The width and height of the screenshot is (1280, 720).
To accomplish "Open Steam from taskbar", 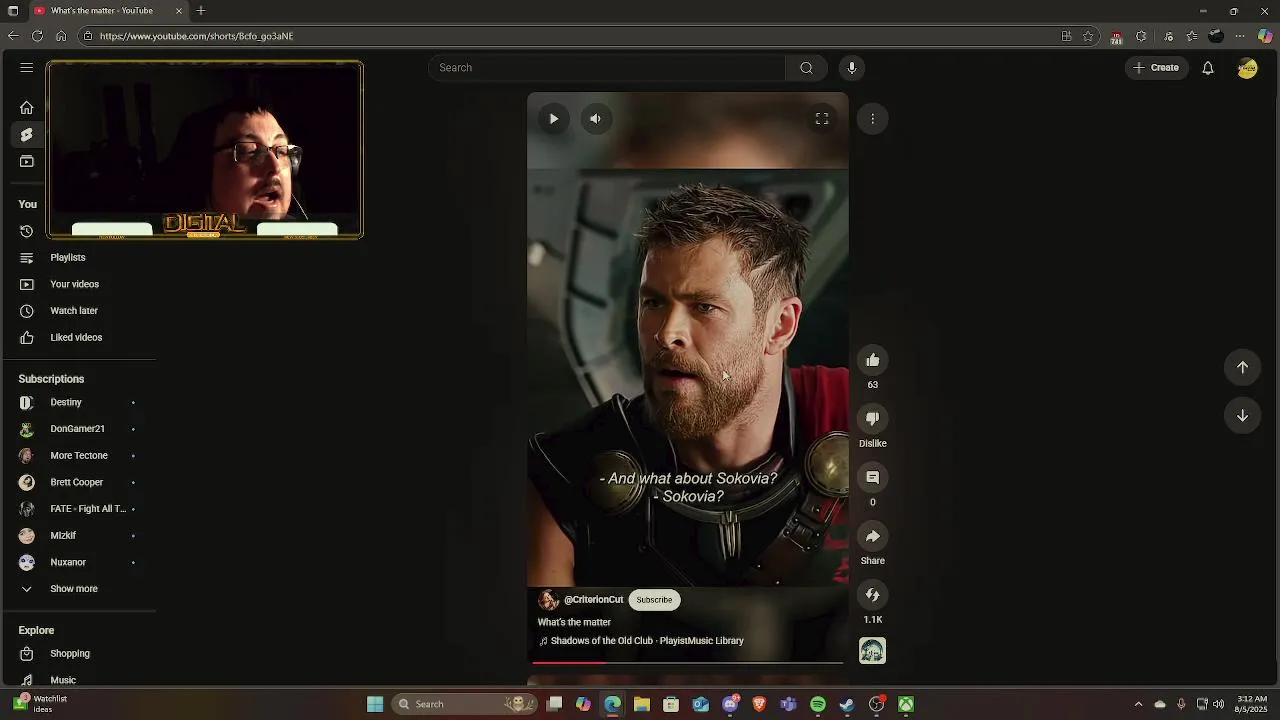I will (x=847, y=704).
